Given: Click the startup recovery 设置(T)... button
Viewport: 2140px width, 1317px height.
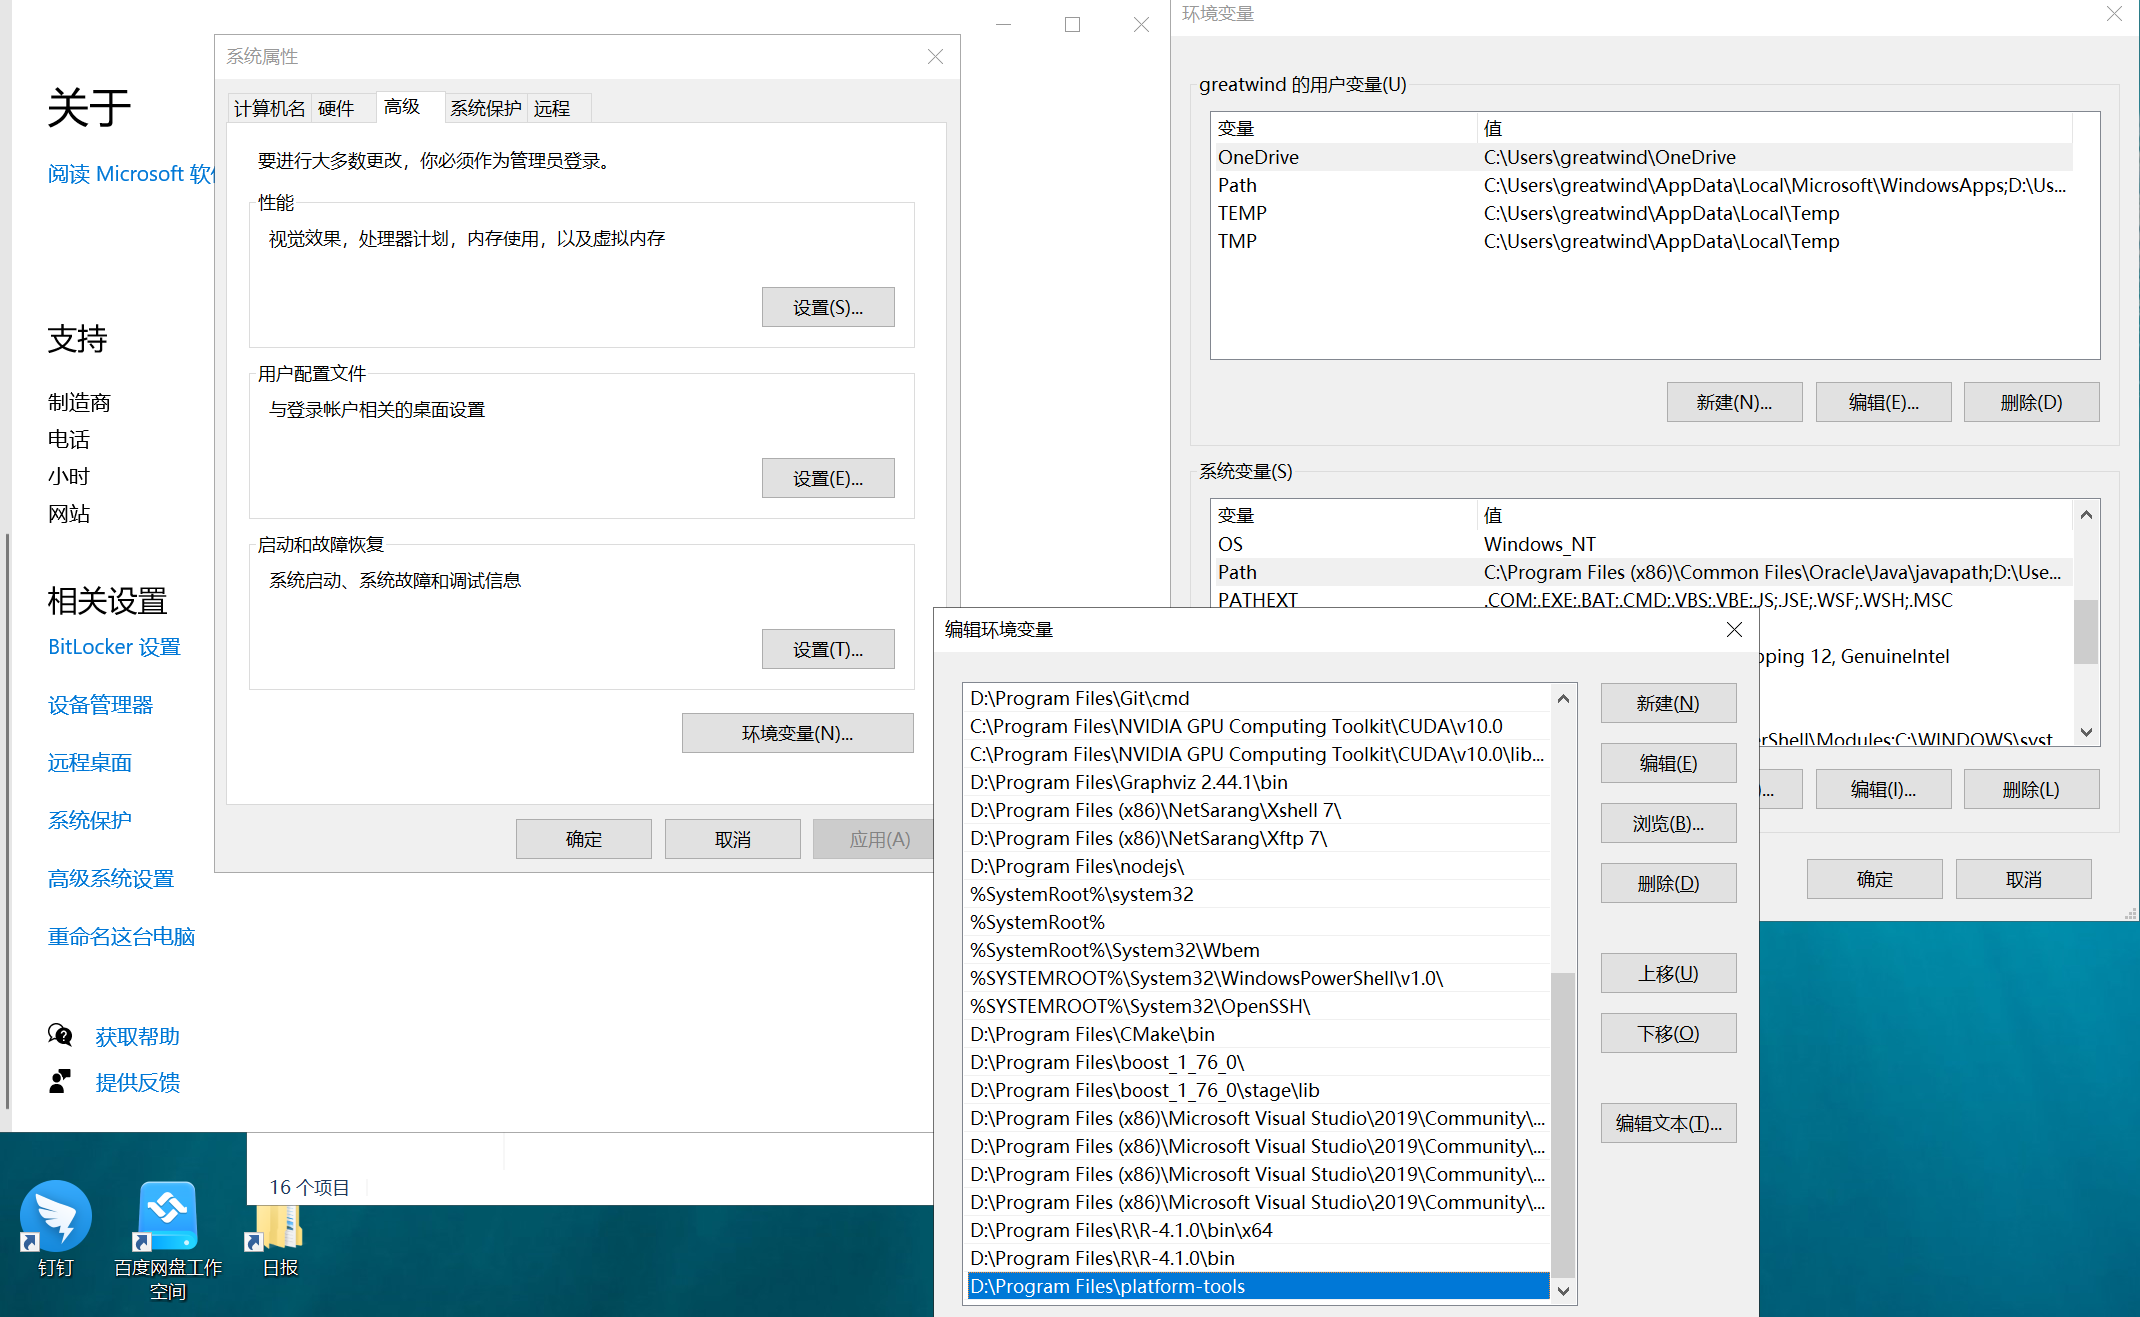Looking at the screenshot, I should [x=828, y=649].
